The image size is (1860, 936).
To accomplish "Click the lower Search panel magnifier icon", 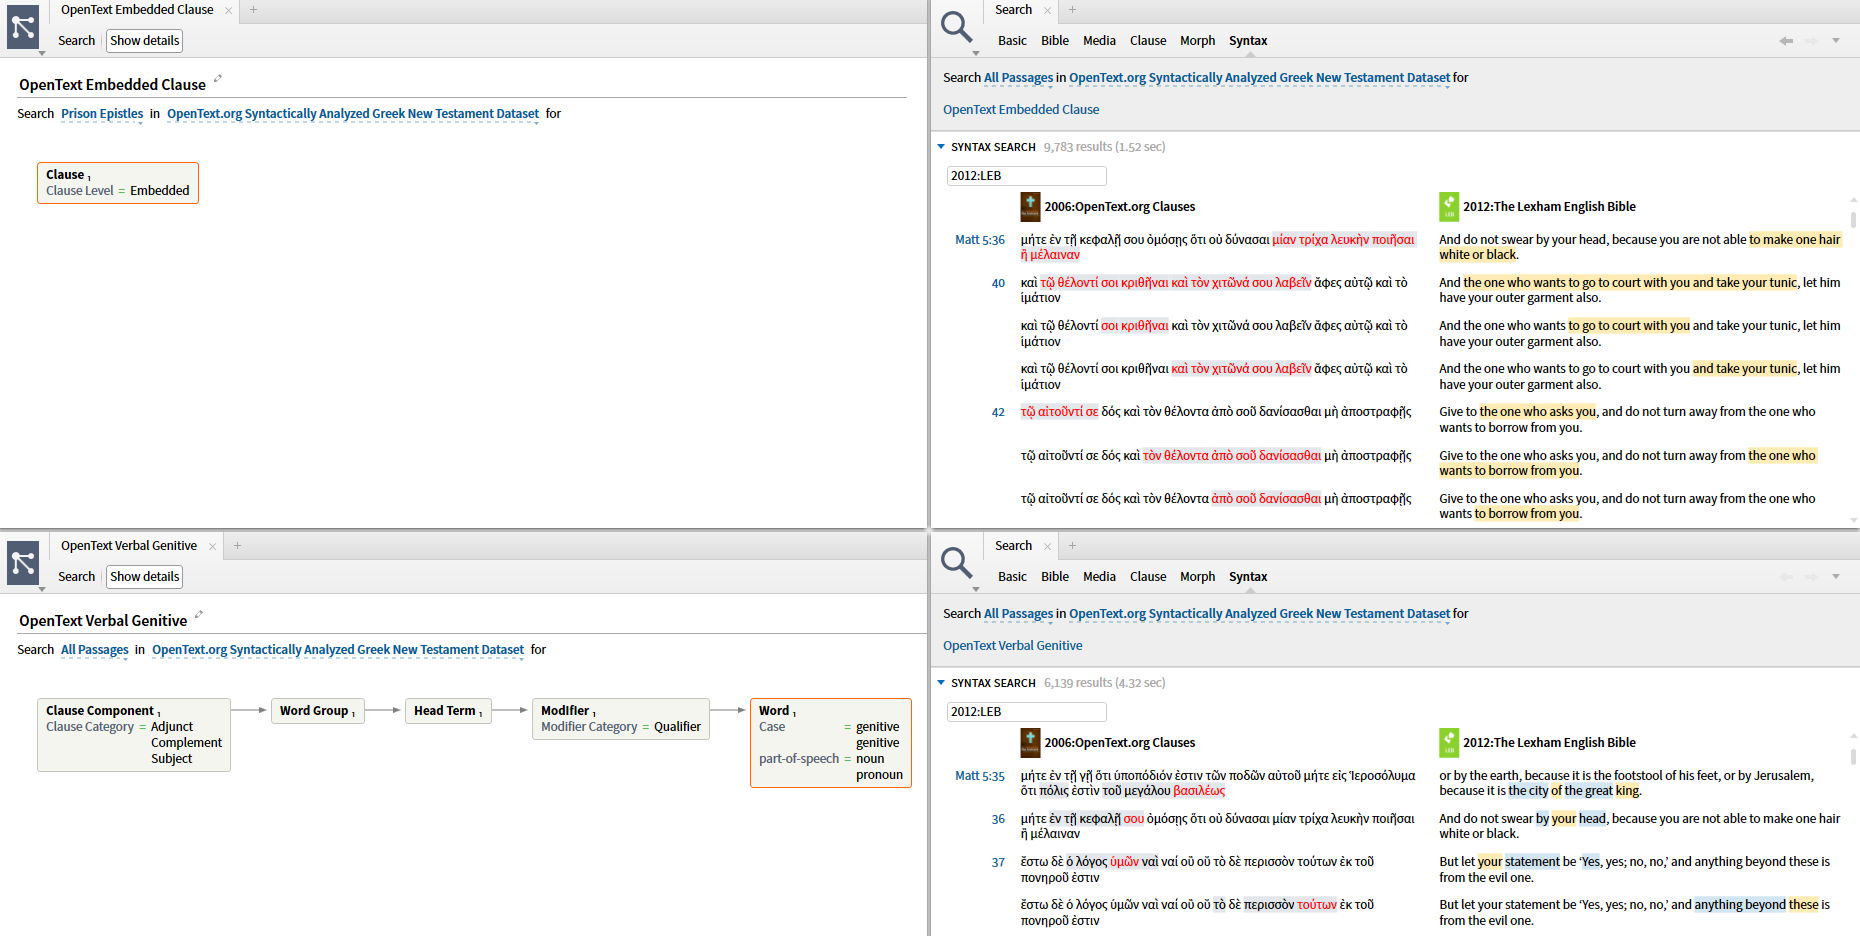I will click(x=956, y=563).
